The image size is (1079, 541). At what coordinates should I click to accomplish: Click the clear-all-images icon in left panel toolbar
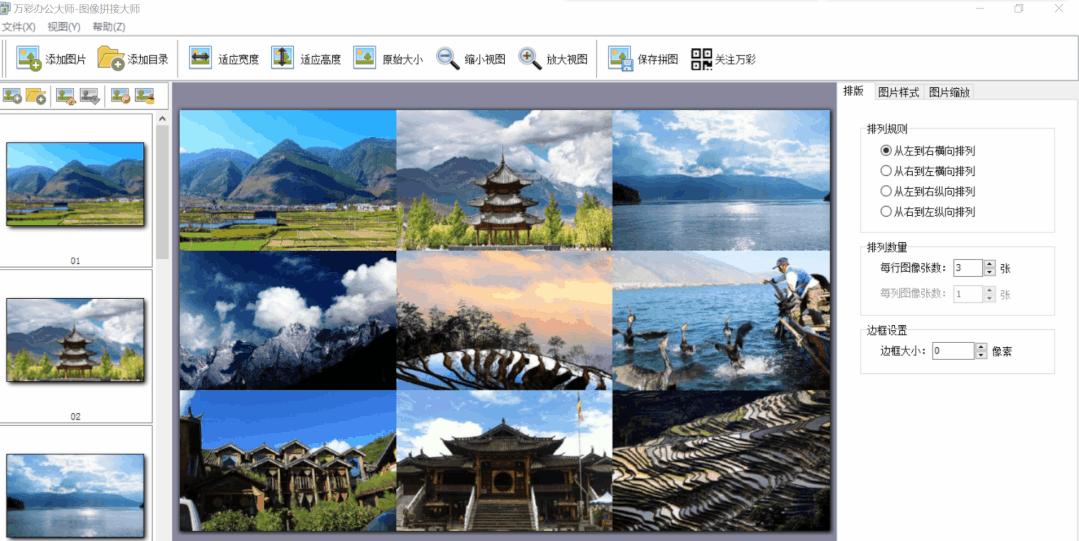coord(145,96)
